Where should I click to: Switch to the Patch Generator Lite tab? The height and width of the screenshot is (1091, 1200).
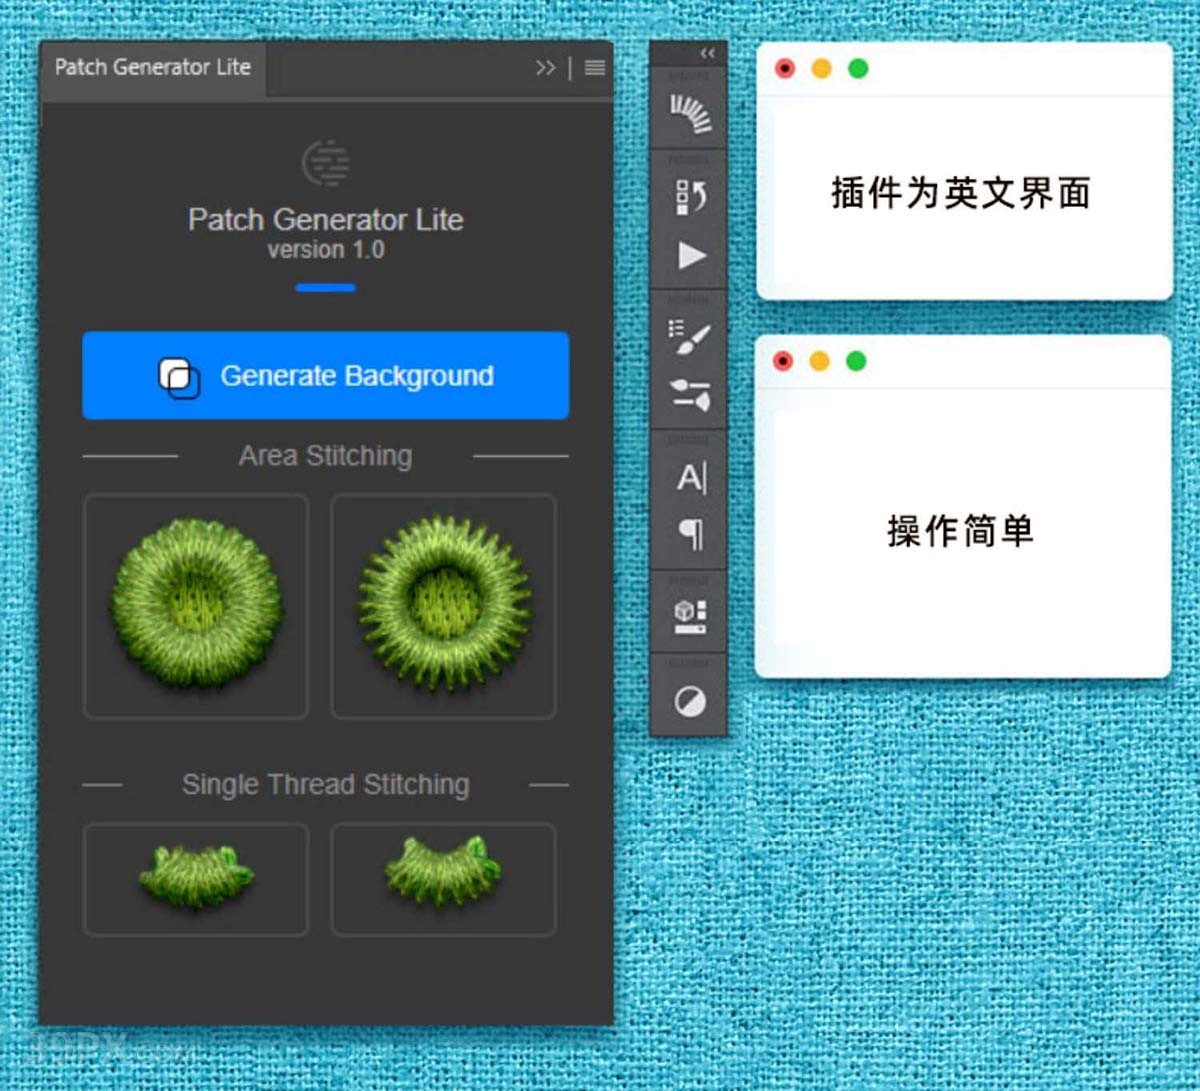[152, 68]
